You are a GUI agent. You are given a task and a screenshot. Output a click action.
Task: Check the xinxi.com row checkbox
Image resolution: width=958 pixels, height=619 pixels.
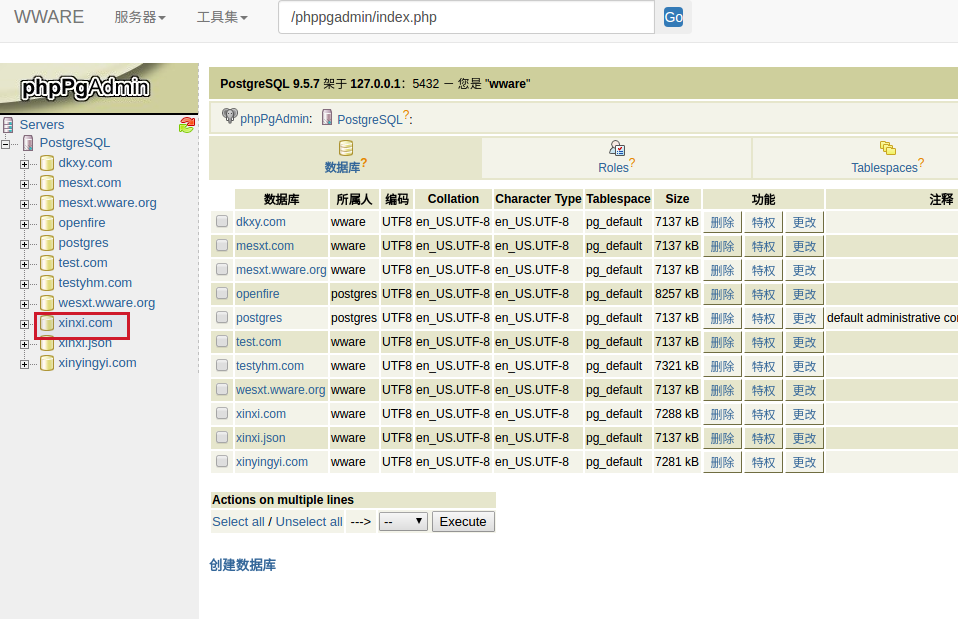point(222,413)
